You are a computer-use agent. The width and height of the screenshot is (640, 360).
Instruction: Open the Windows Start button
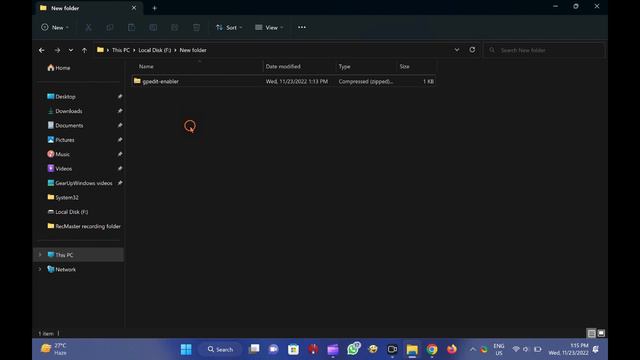click(x=186, y=349)
